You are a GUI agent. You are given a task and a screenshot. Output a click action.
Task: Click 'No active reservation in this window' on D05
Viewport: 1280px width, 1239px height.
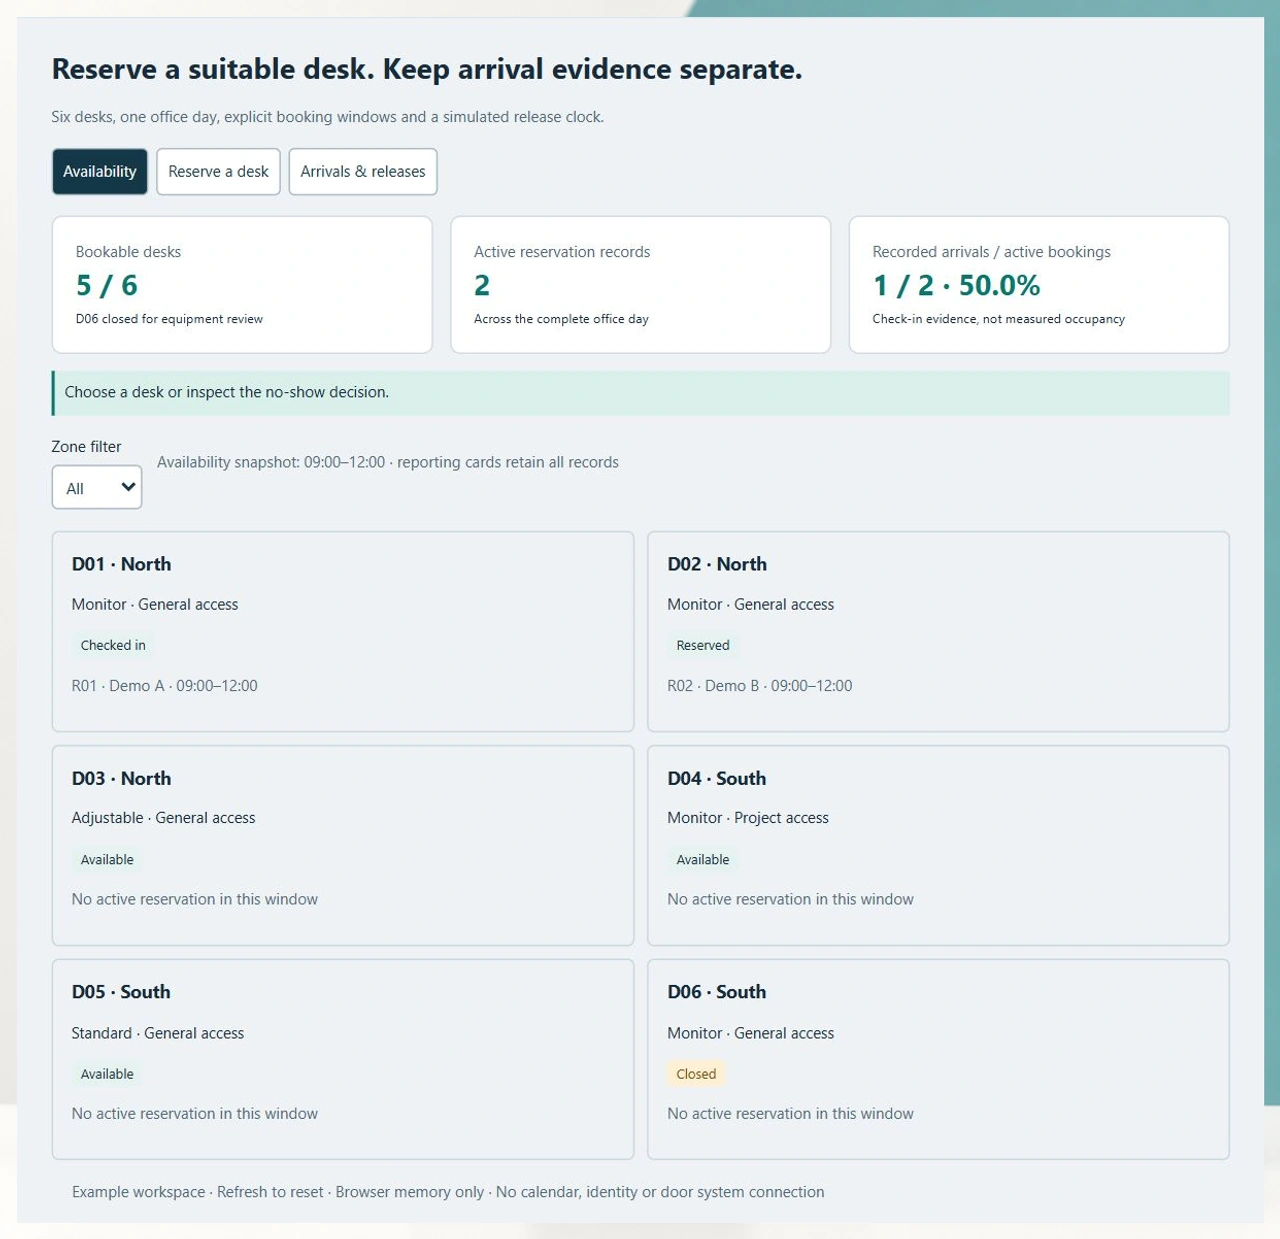point(195,1114)
